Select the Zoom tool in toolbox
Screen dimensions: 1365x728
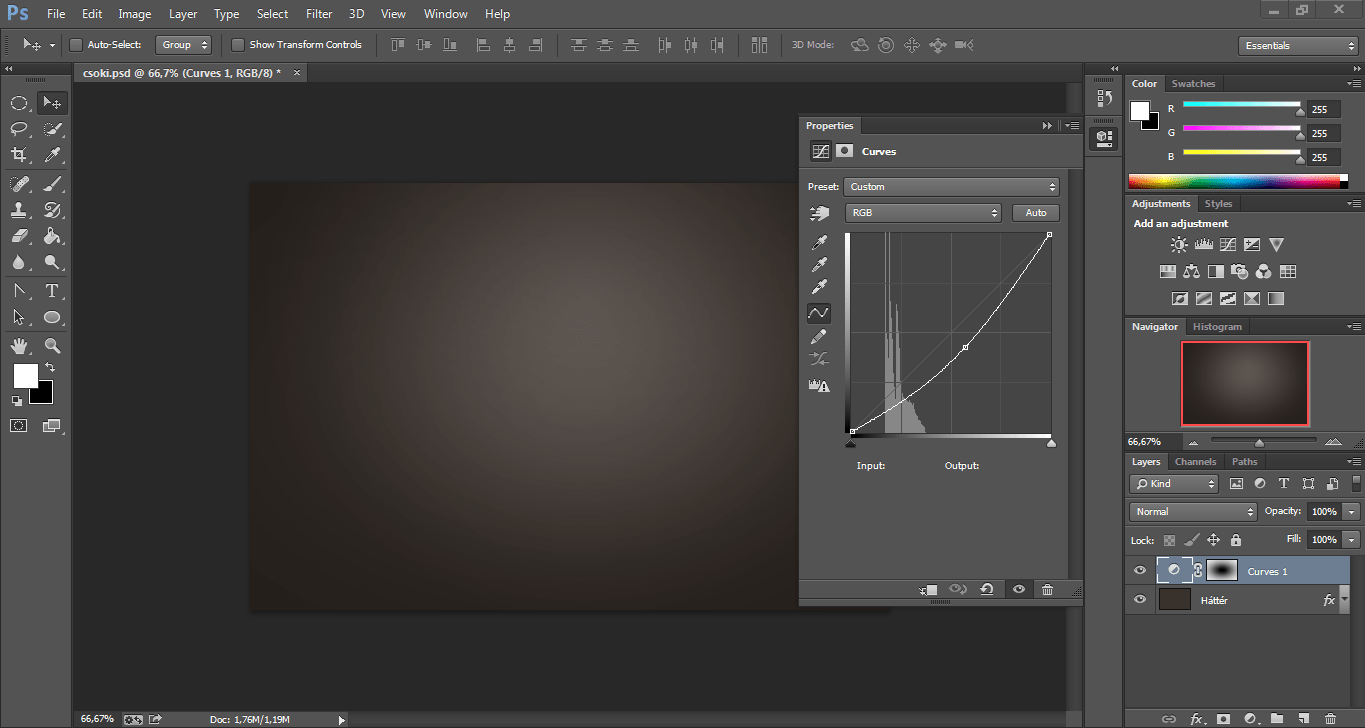pos(52,346)
